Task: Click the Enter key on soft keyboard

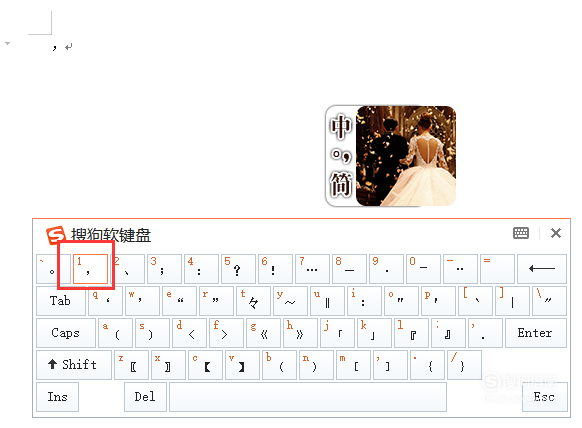Action: point(536,333)
